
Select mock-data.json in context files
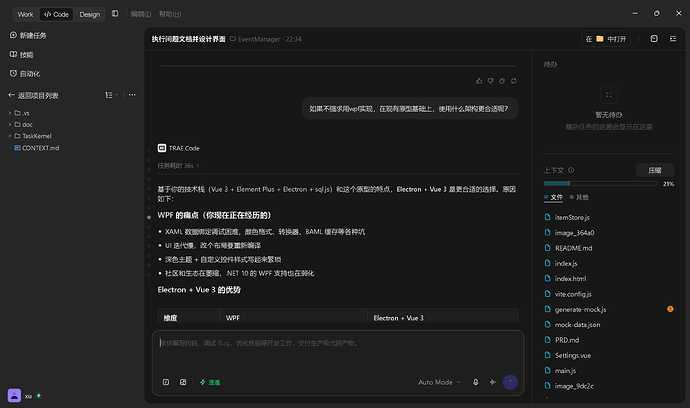click(x=577, y=324)
